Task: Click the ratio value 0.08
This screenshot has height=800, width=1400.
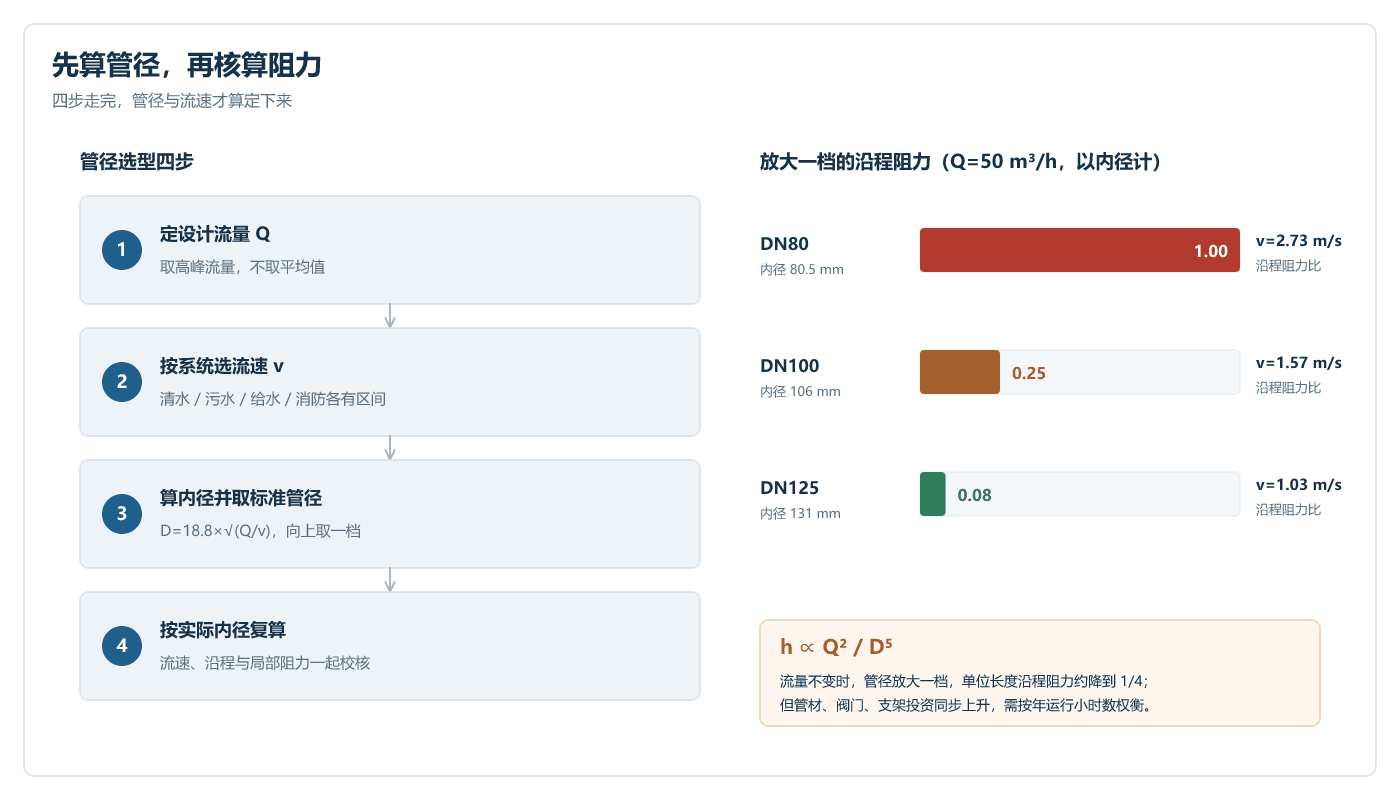Action: click(975, 495)
